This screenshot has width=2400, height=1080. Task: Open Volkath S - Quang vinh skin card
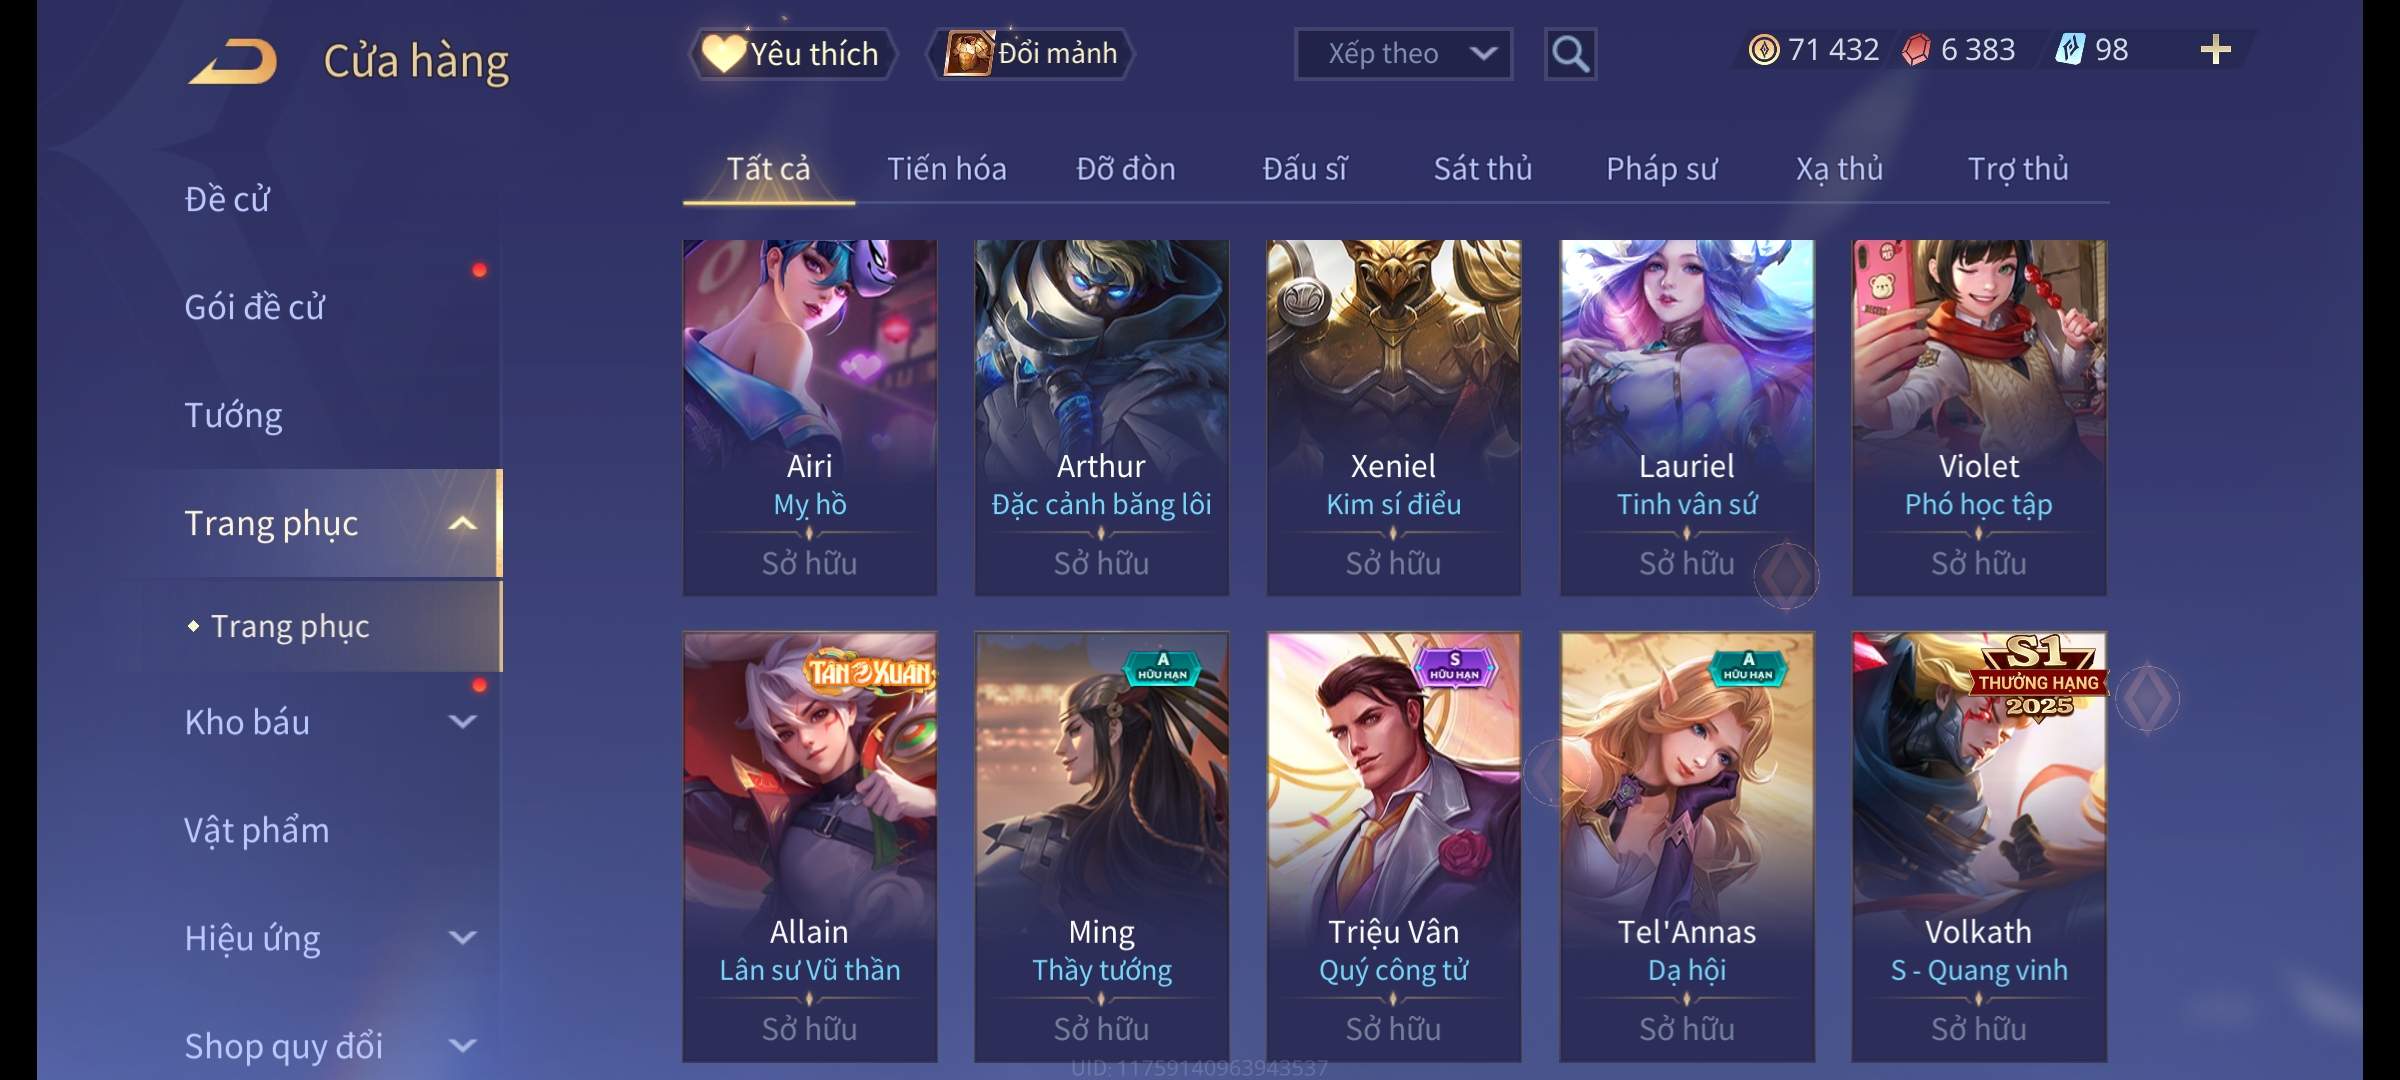tap(1979, 847)
